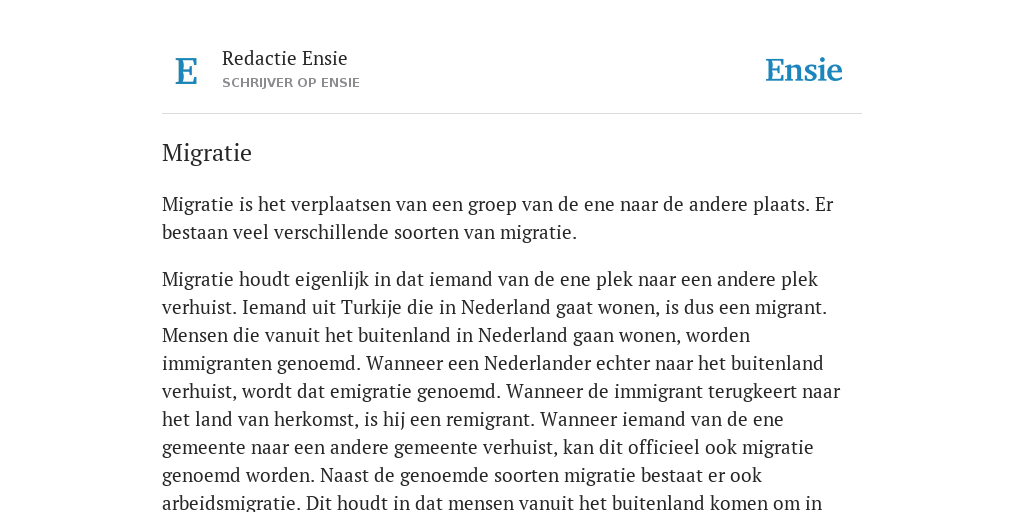Screen dimensions: 1024x512
Task: Click the Migratie article heading
Action: pyautogui.click(x=206, y=153)
